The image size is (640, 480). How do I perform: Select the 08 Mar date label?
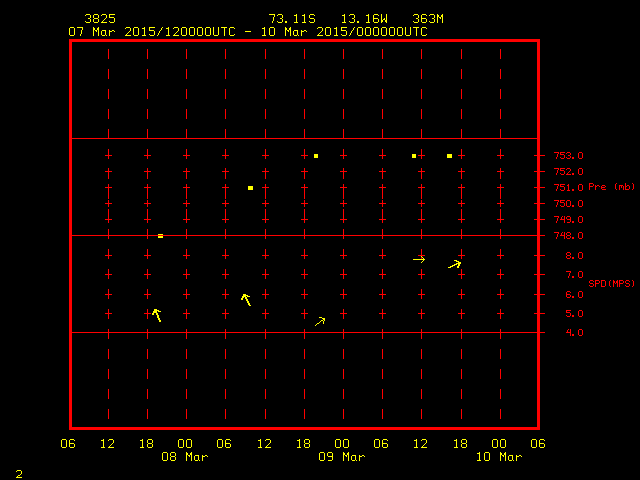pos(186,457)
